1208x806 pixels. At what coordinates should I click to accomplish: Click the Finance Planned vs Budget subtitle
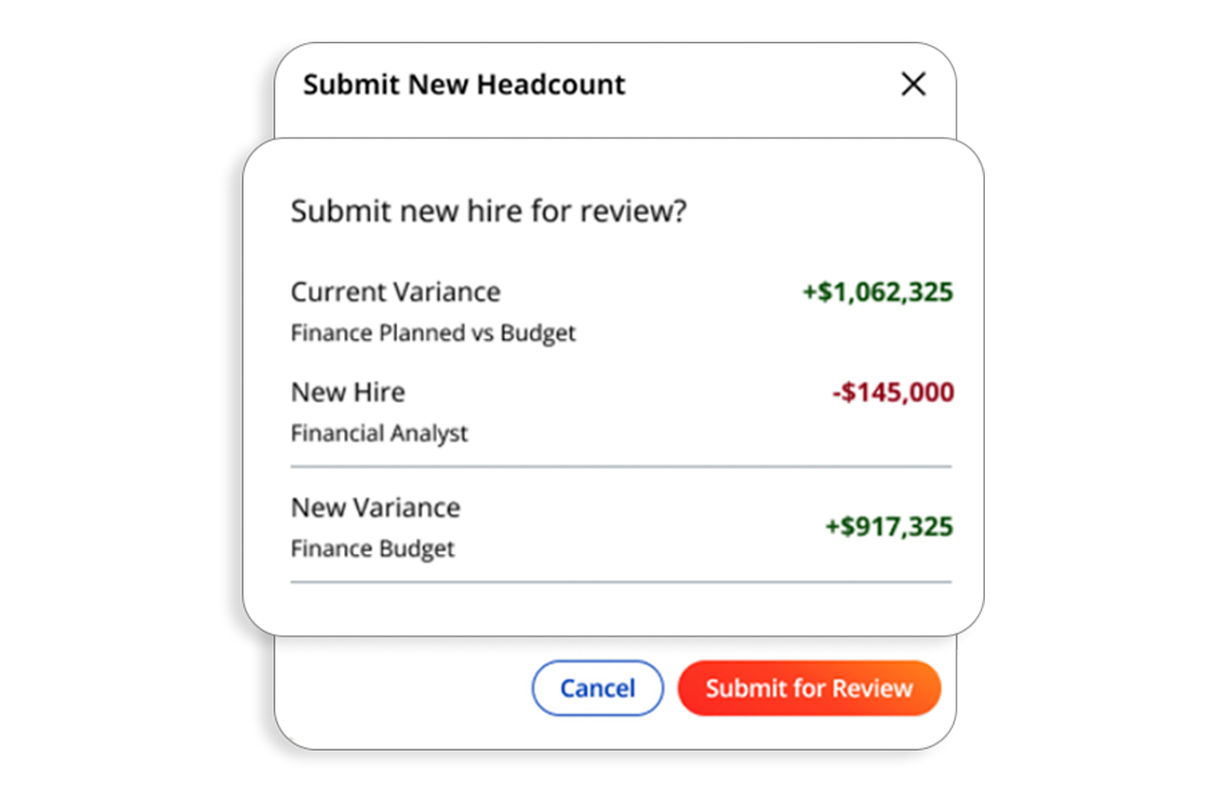click(433, 333)
